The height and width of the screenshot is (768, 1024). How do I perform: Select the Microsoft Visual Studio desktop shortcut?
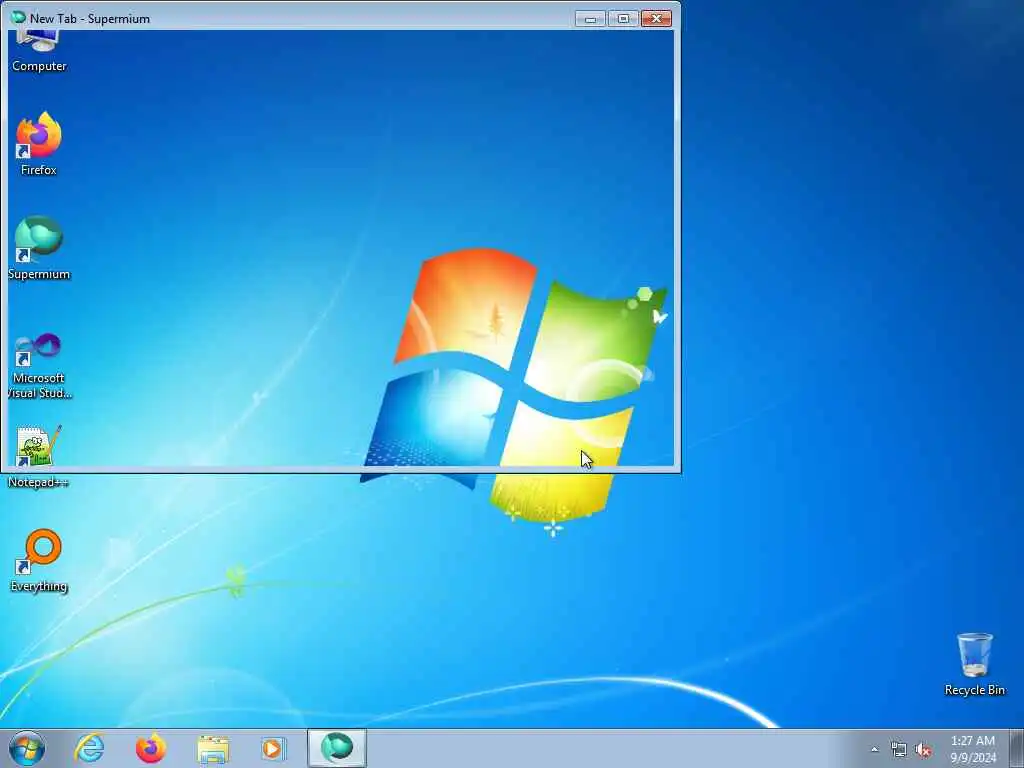pos(39,366)
